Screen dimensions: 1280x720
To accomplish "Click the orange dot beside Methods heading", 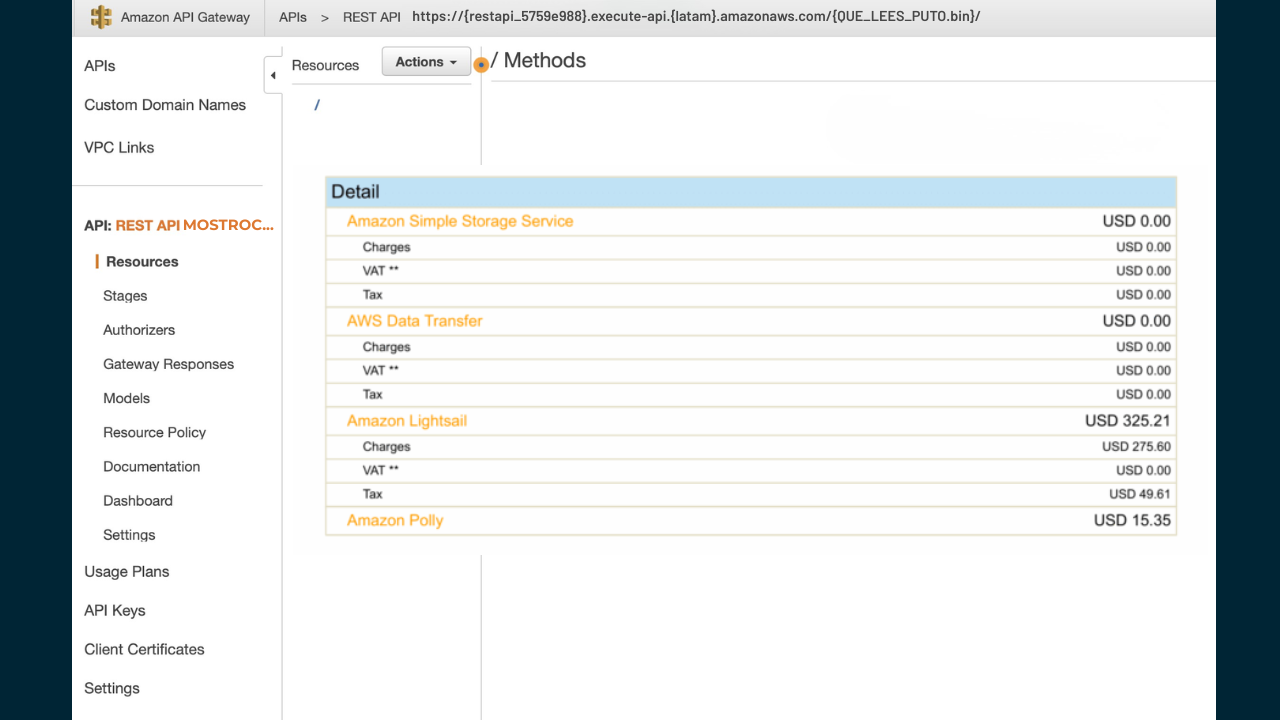I will [481, 65].
